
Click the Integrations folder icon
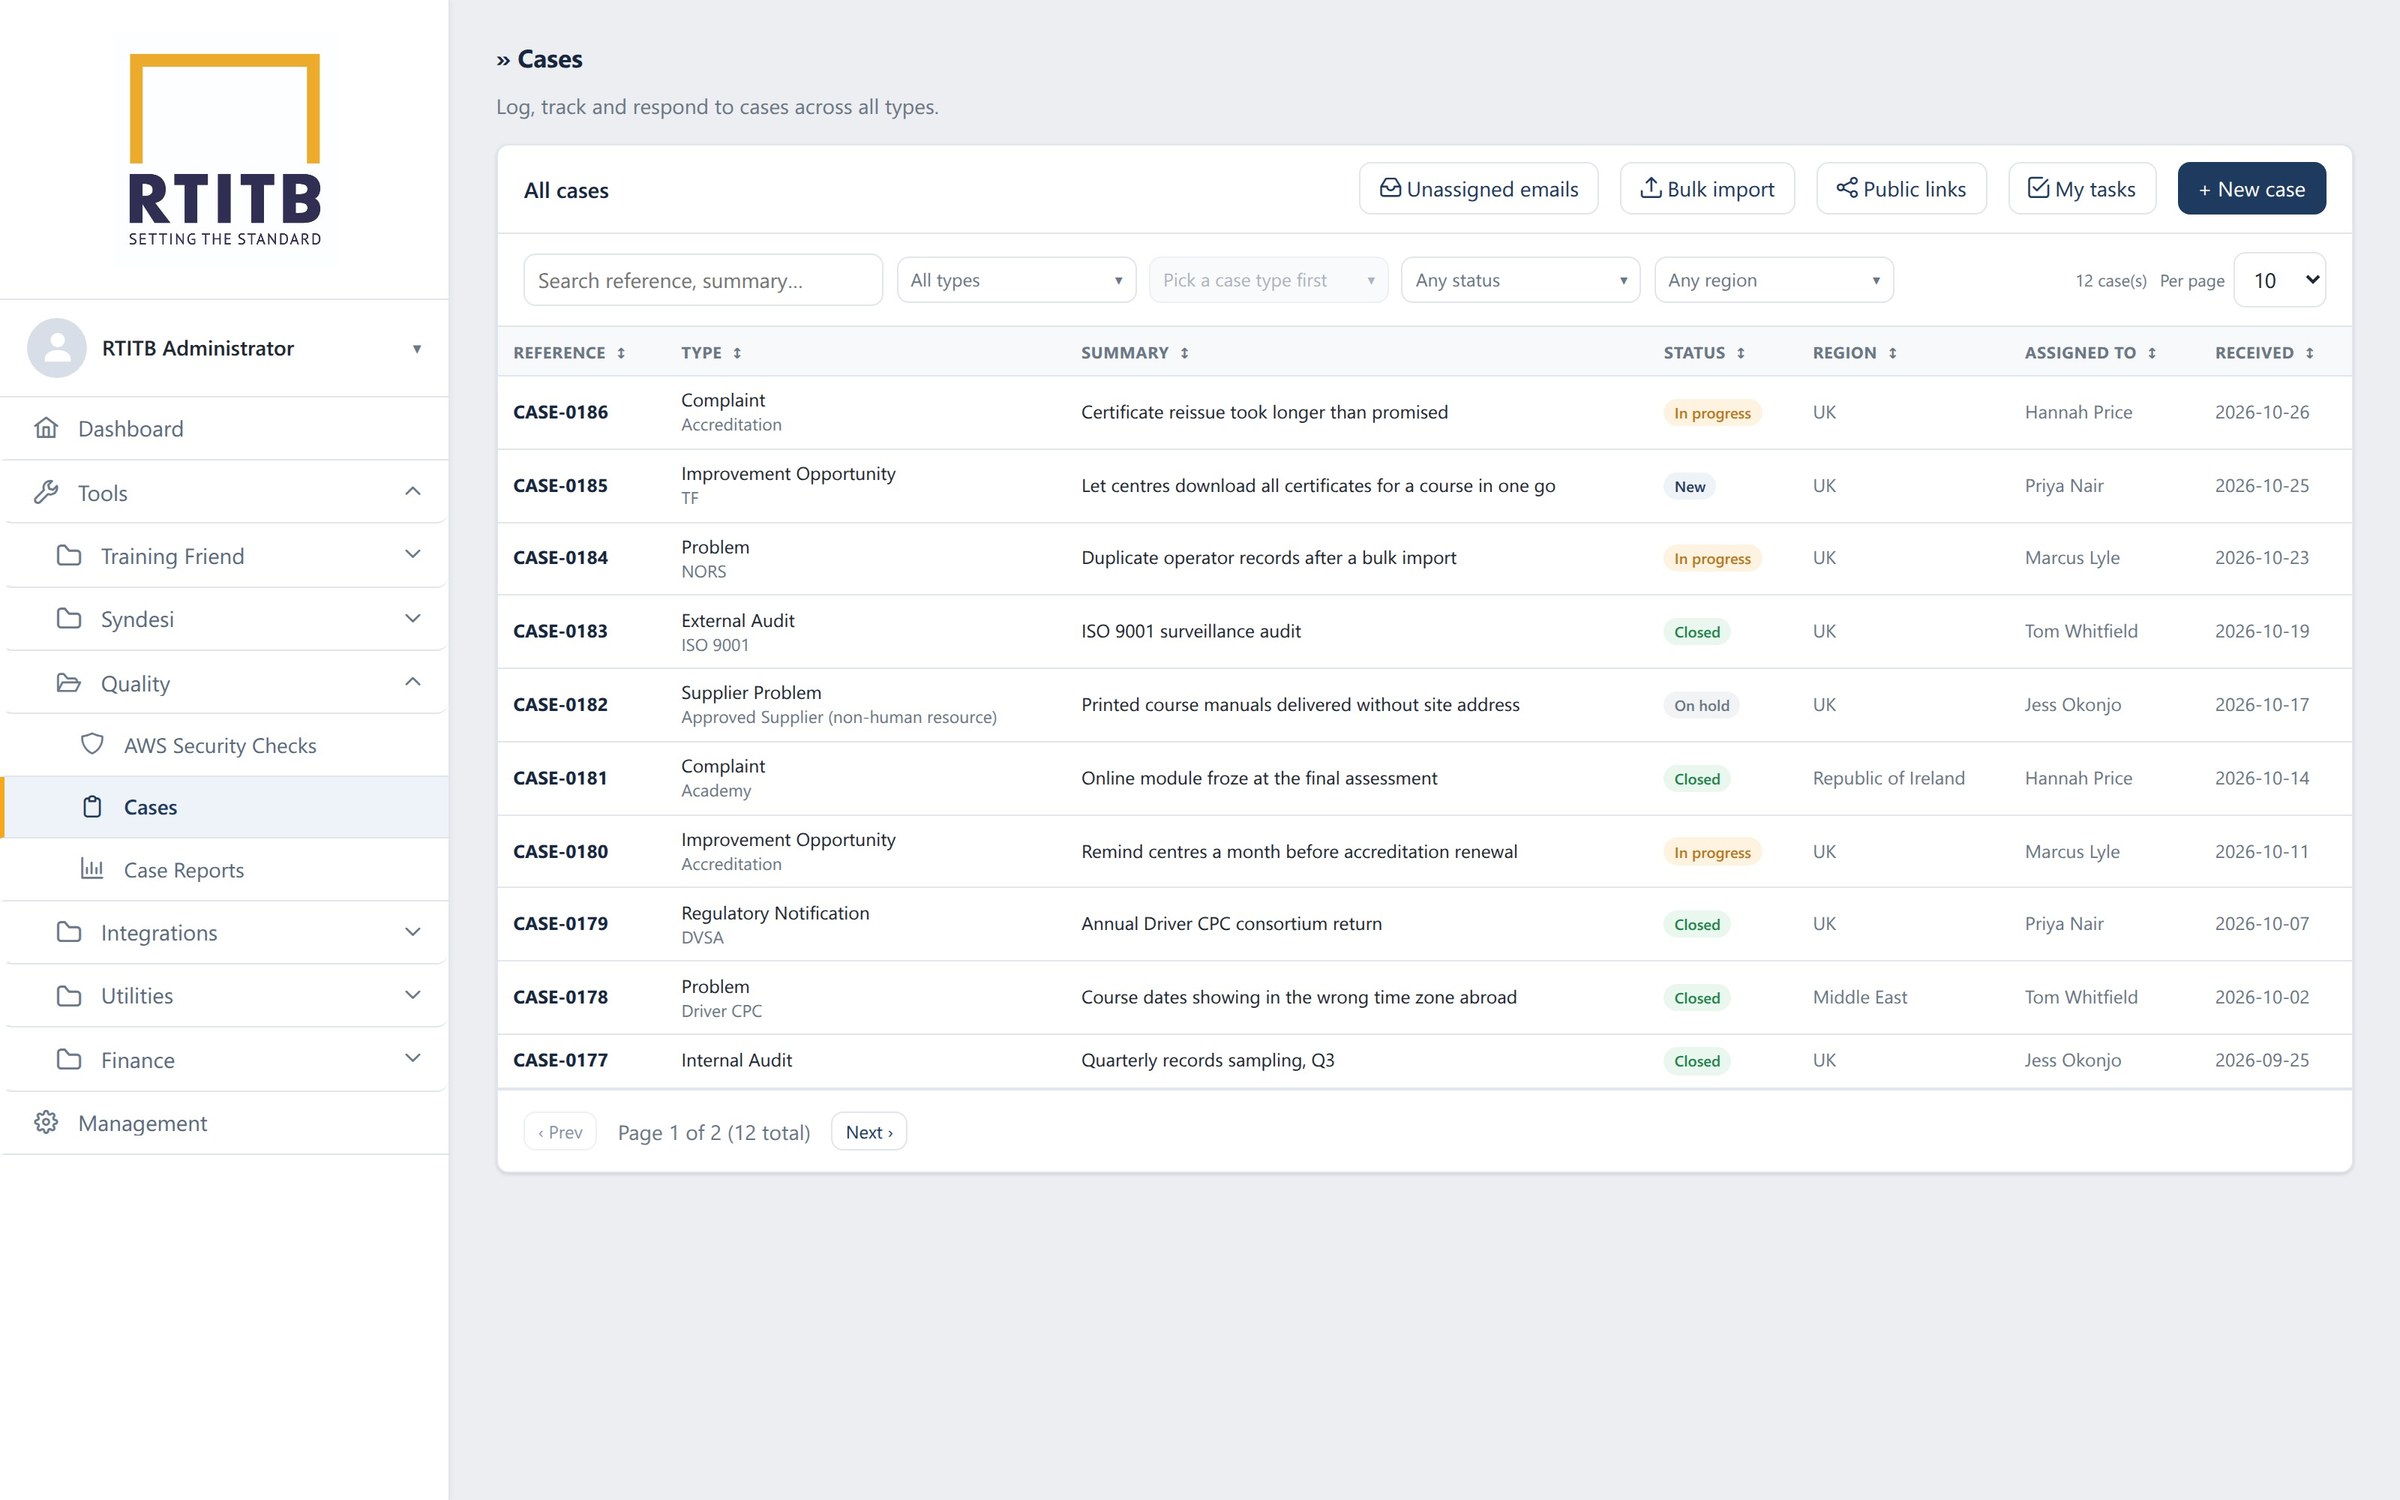[x=69, y=932]
